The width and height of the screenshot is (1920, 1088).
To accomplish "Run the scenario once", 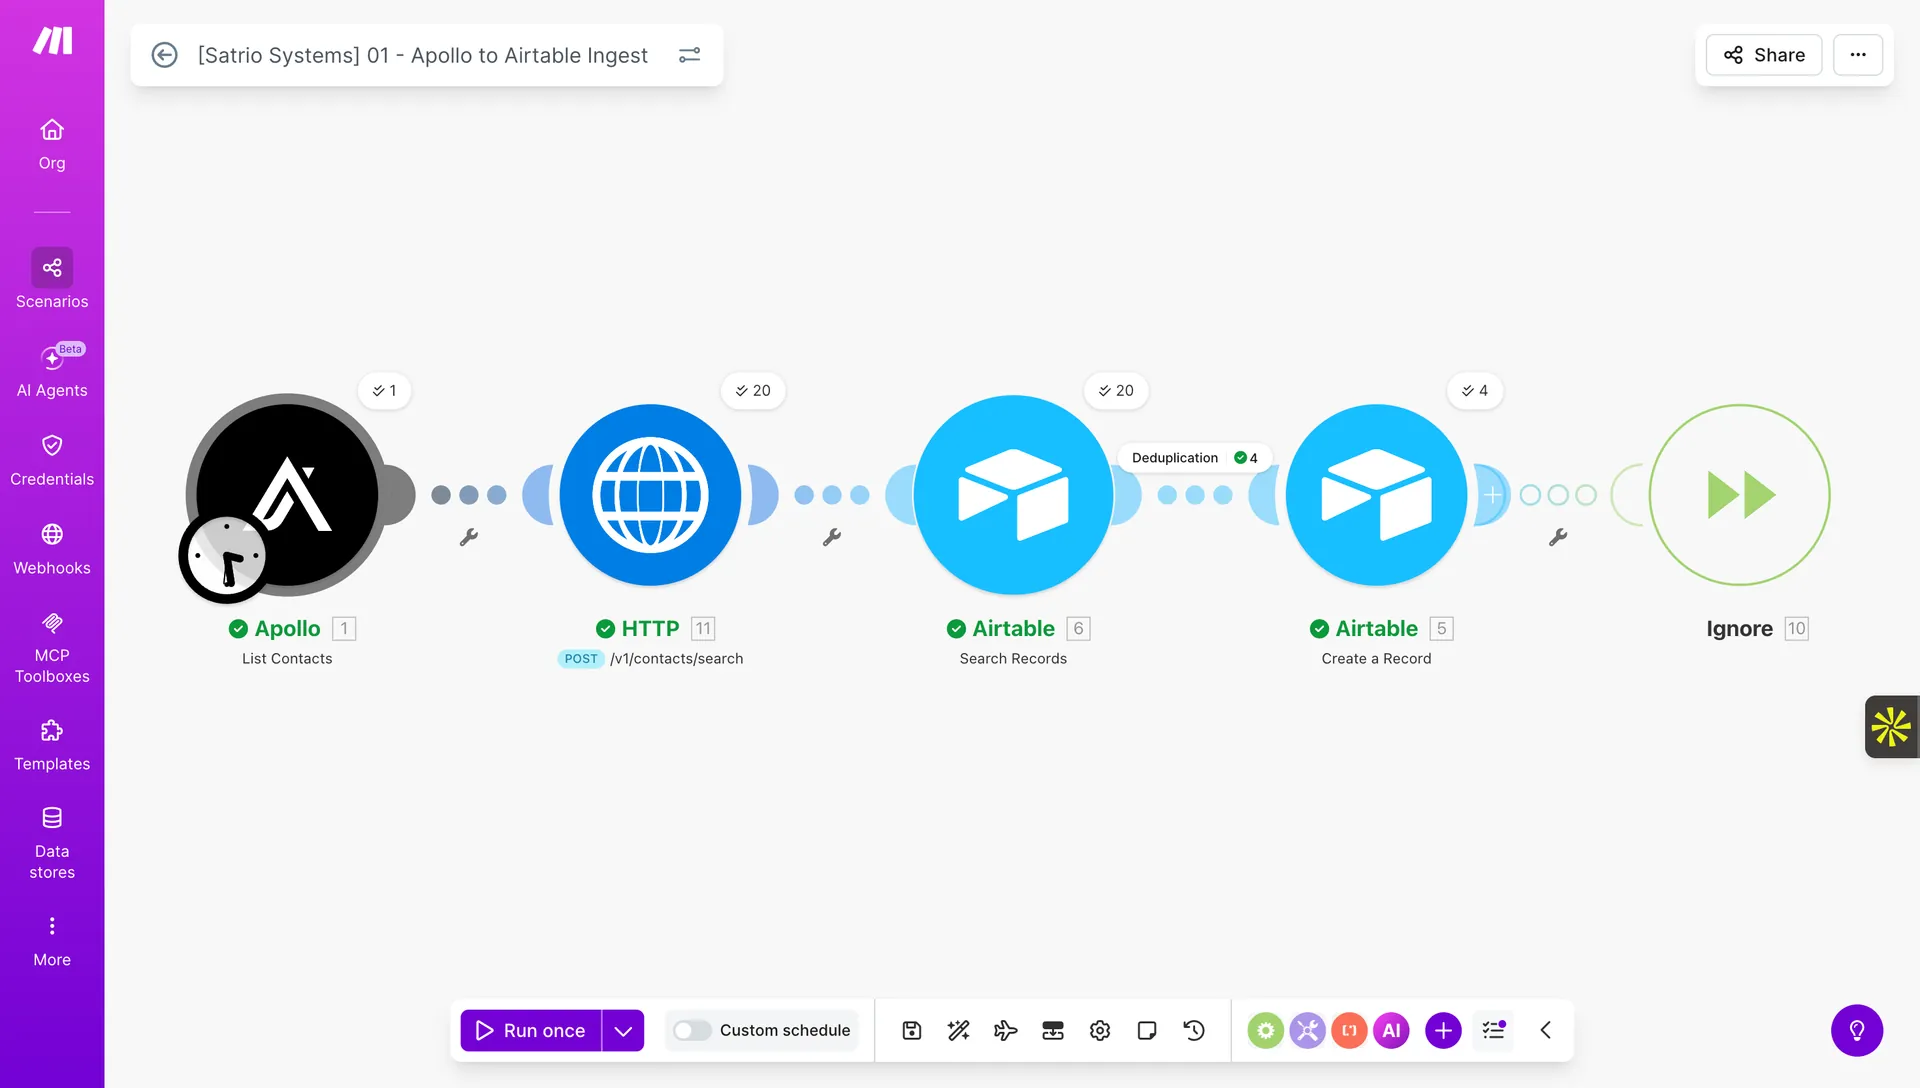I will pos(530,1030).
